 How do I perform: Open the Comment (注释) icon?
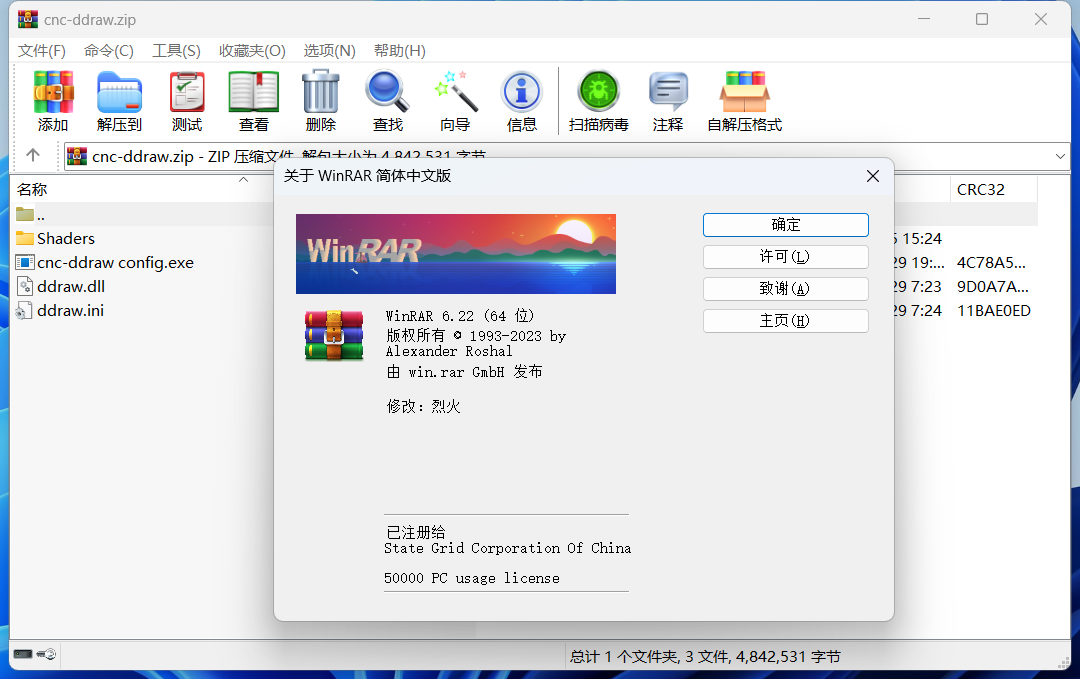pos(667,92)
